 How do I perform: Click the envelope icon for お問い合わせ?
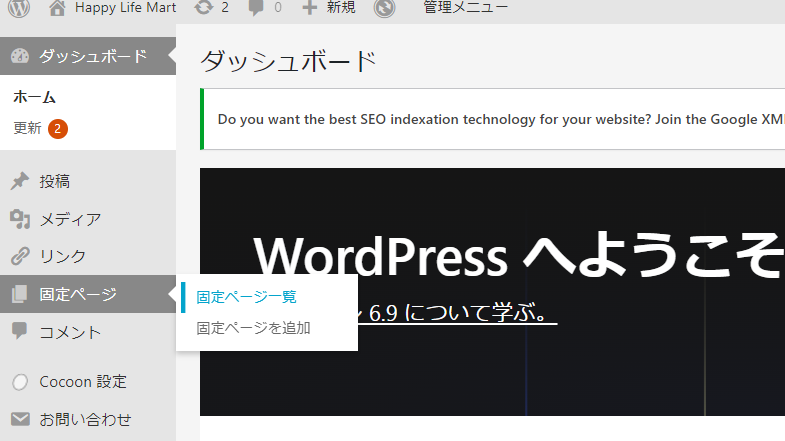click(19, 419)
